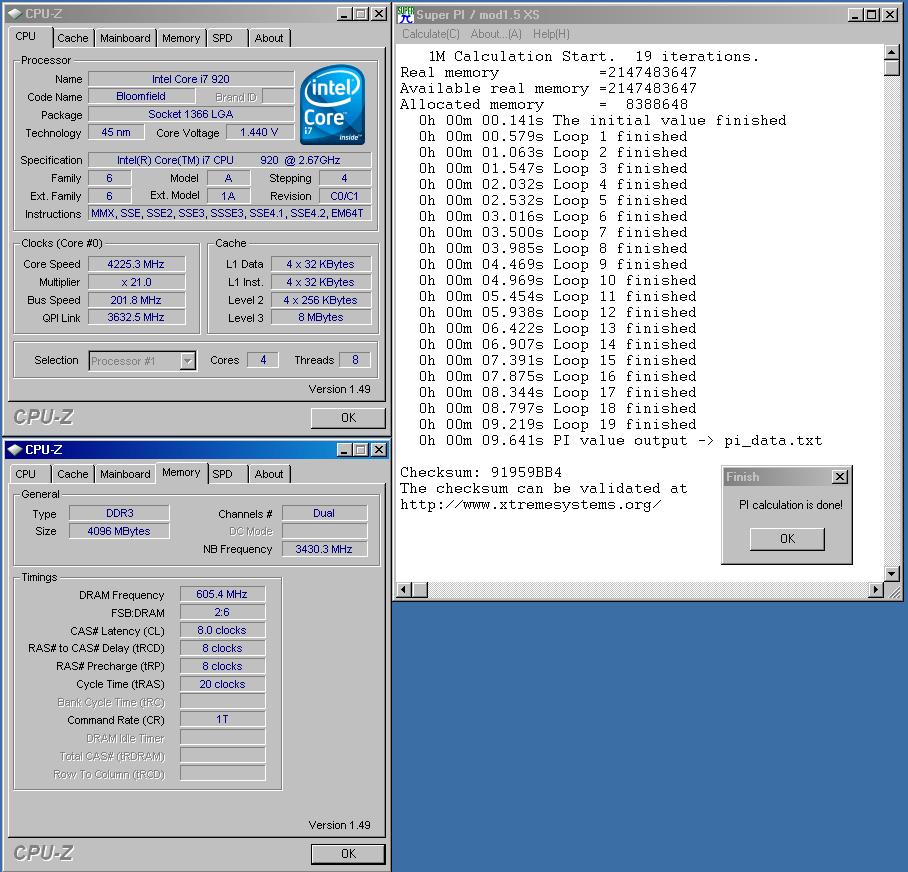The image size is (908, 872).
Task: Click OK in the bottom CPU-Z window
Action: 348,854
